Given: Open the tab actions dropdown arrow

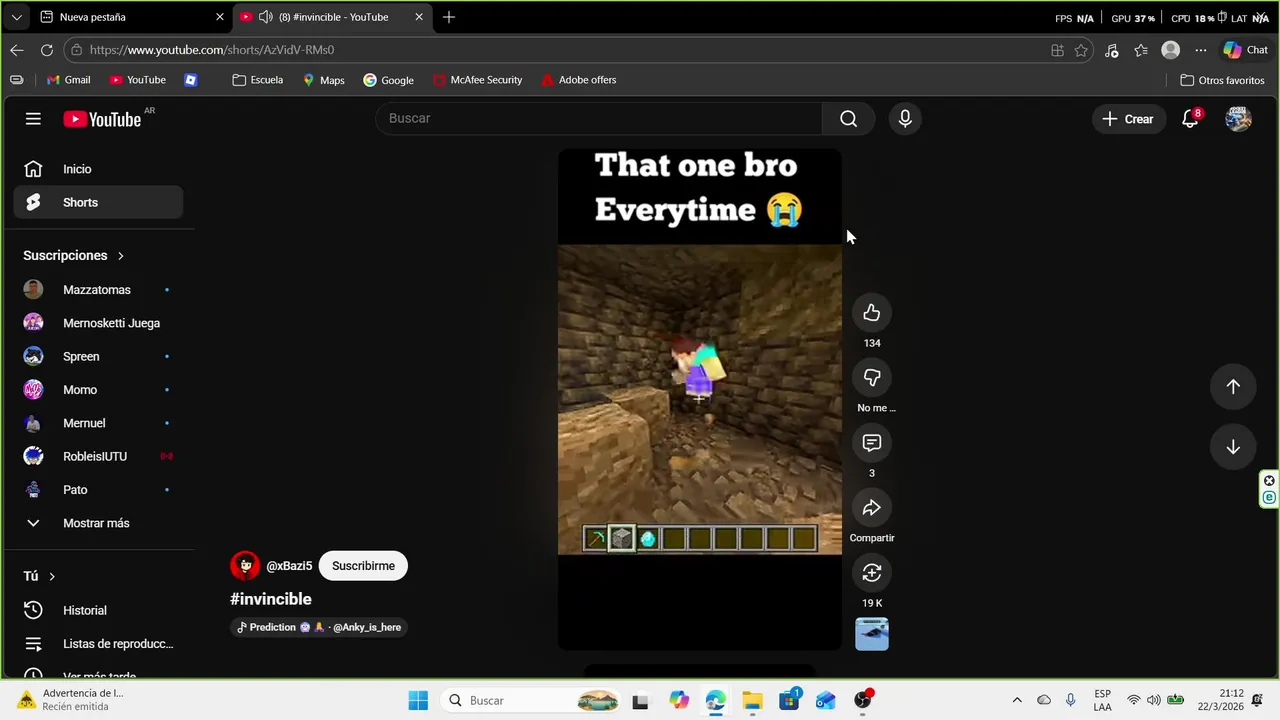Looking at the screenshot, I should point(17,17).
